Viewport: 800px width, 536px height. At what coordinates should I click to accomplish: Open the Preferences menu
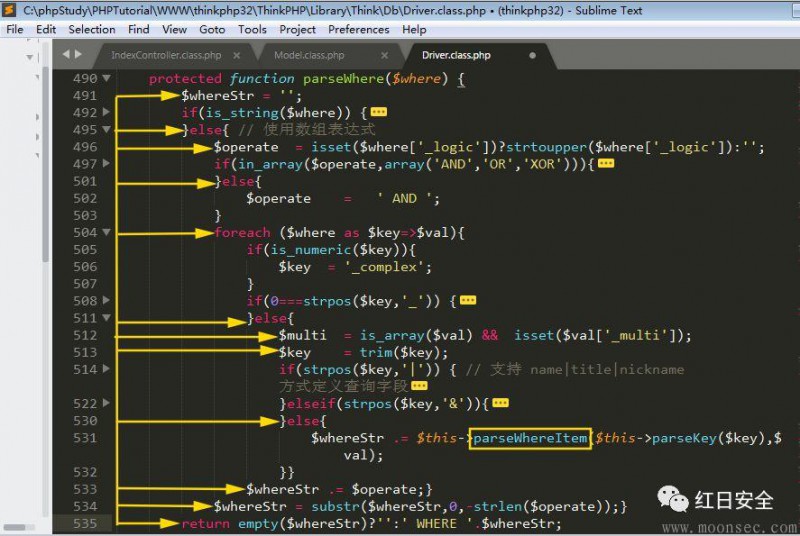359,30
